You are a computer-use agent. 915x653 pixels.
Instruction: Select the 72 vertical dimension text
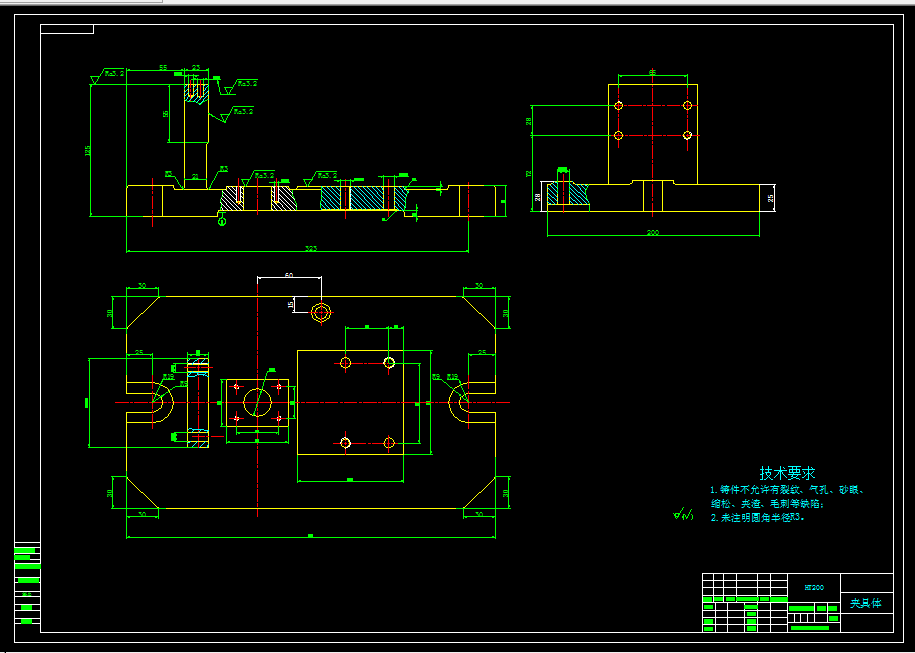[x=529, y=173]
